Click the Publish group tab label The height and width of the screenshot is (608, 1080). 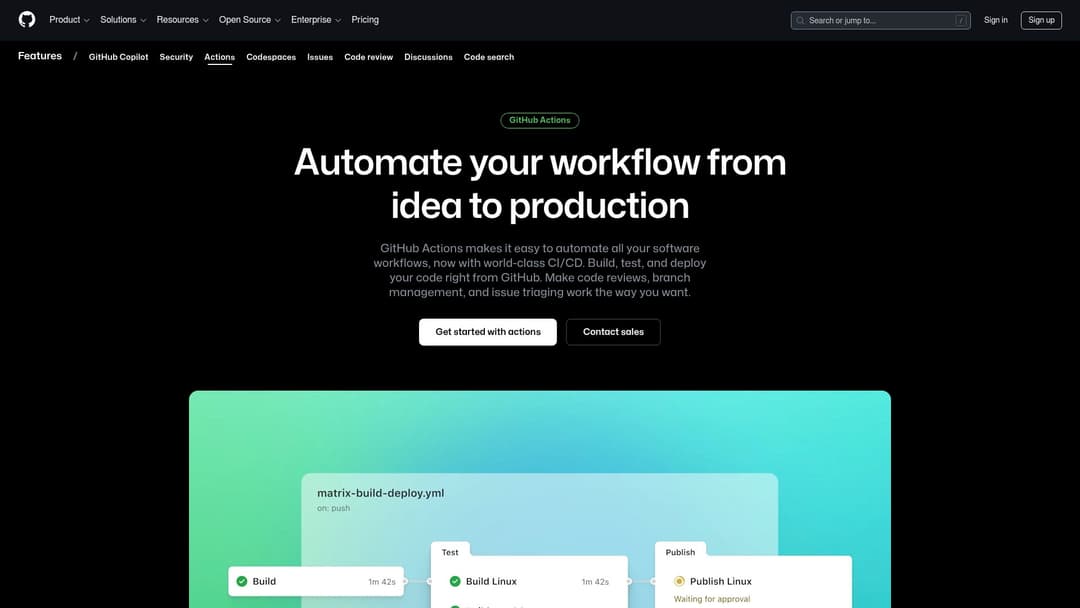(x=680, y=552)
